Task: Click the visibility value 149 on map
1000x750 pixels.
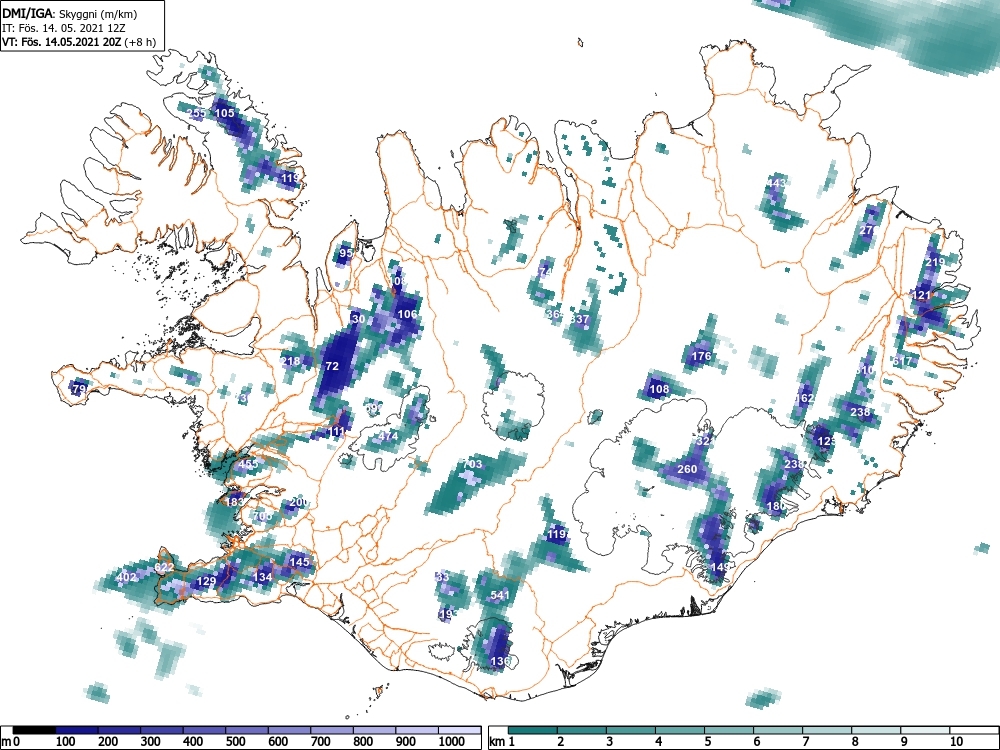Action: coord(719,567)
